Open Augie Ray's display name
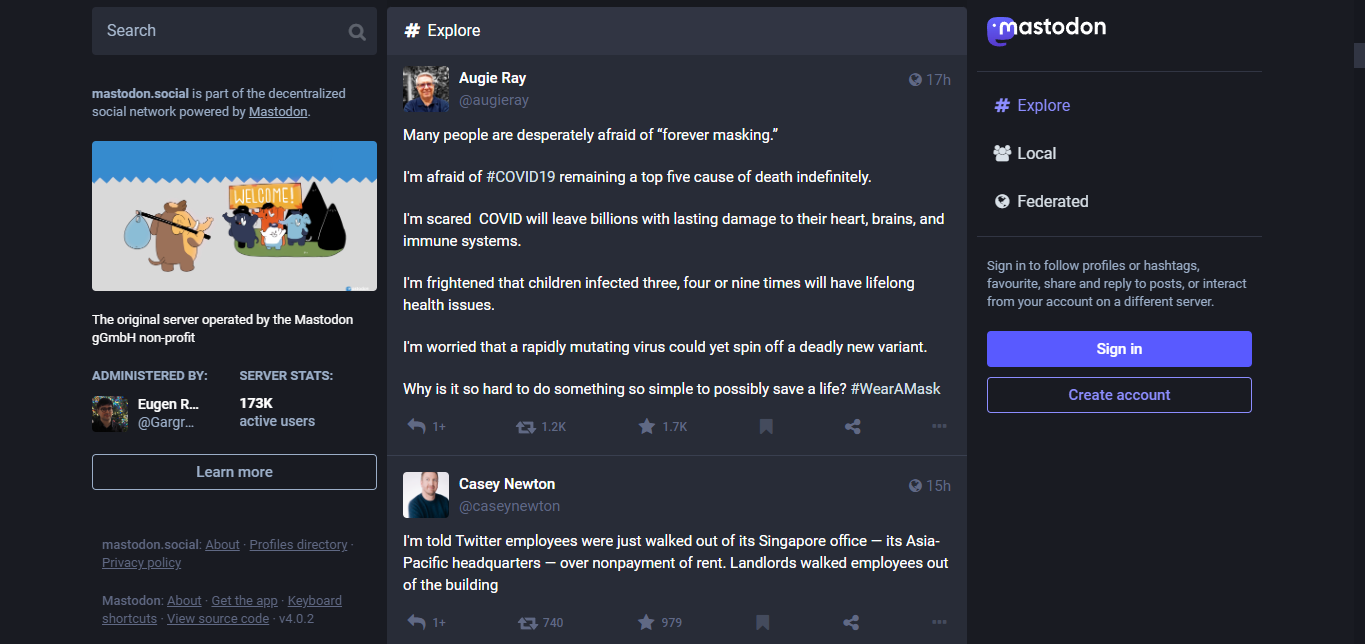 pos(492,78)
